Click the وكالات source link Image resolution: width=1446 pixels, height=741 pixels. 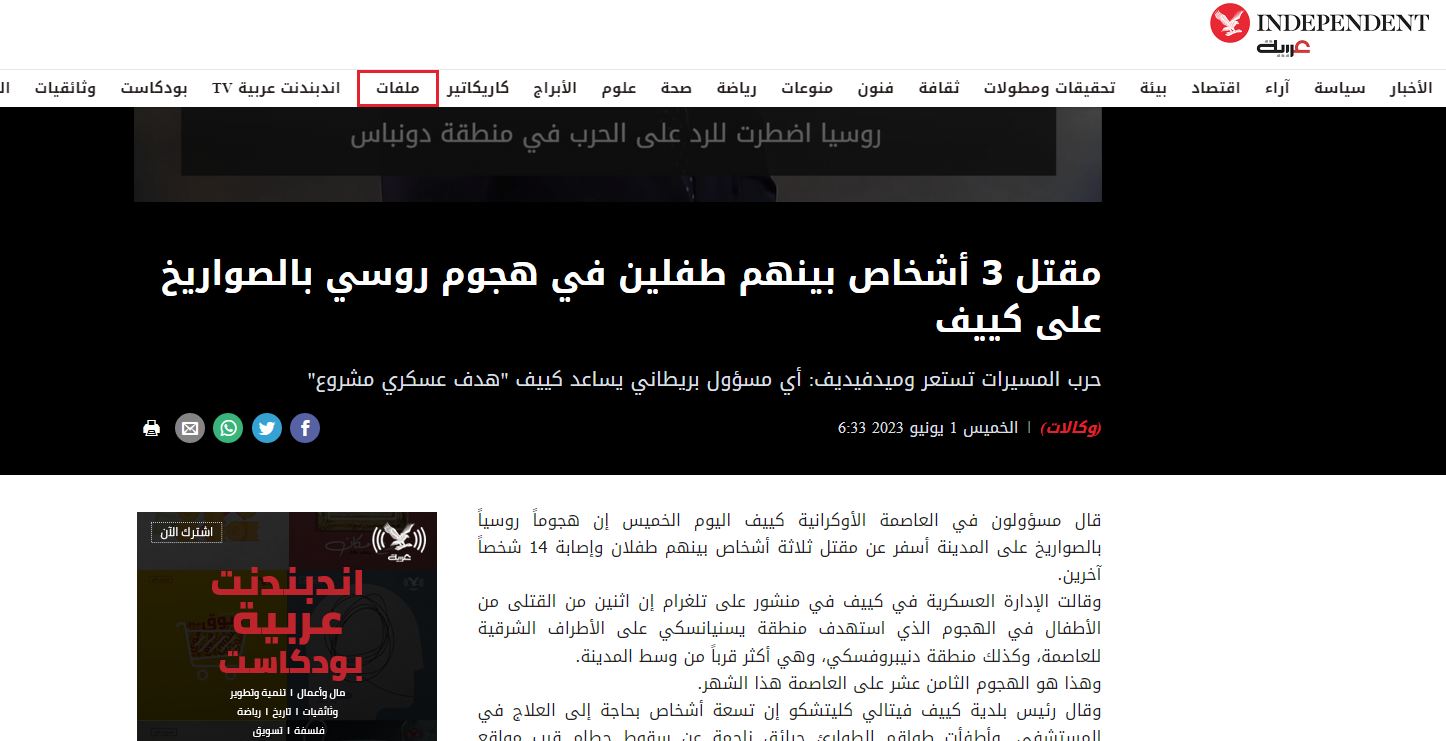[1070, 428]
